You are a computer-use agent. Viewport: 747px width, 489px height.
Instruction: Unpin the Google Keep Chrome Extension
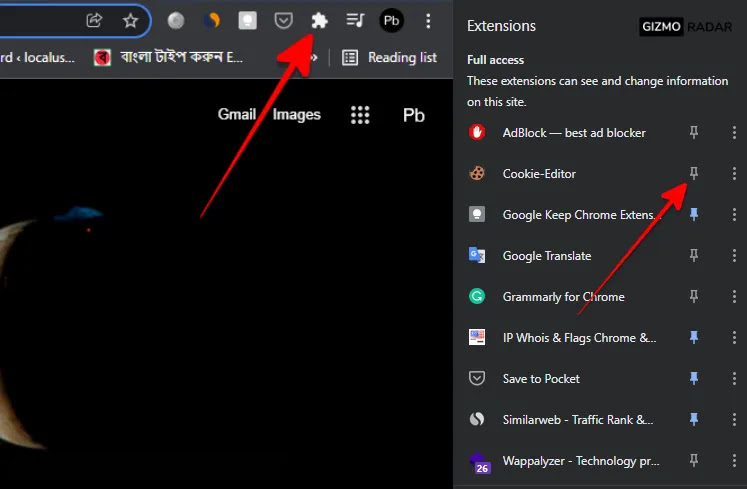(694, 214)
